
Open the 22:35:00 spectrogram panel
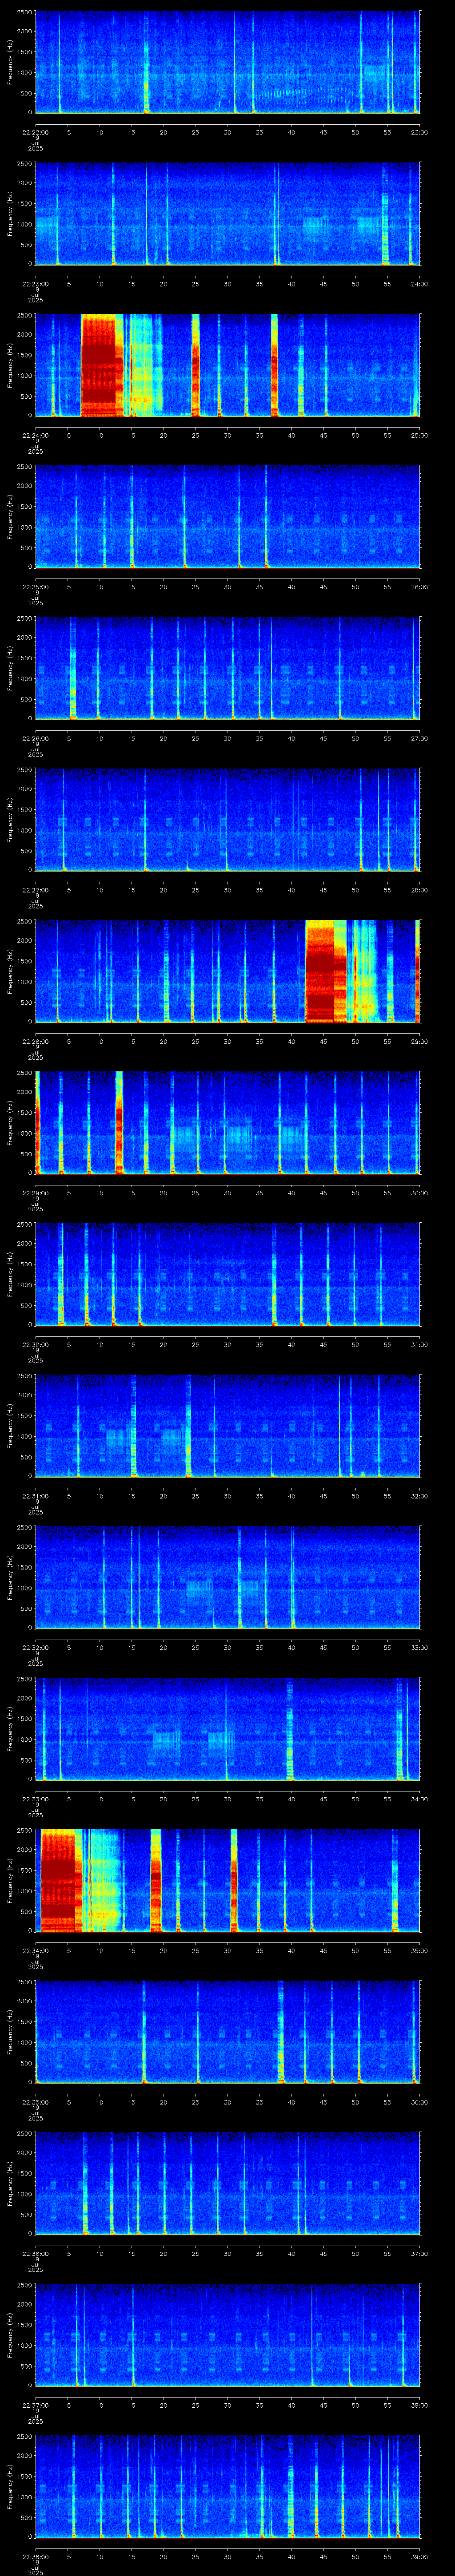point(227,2033)
